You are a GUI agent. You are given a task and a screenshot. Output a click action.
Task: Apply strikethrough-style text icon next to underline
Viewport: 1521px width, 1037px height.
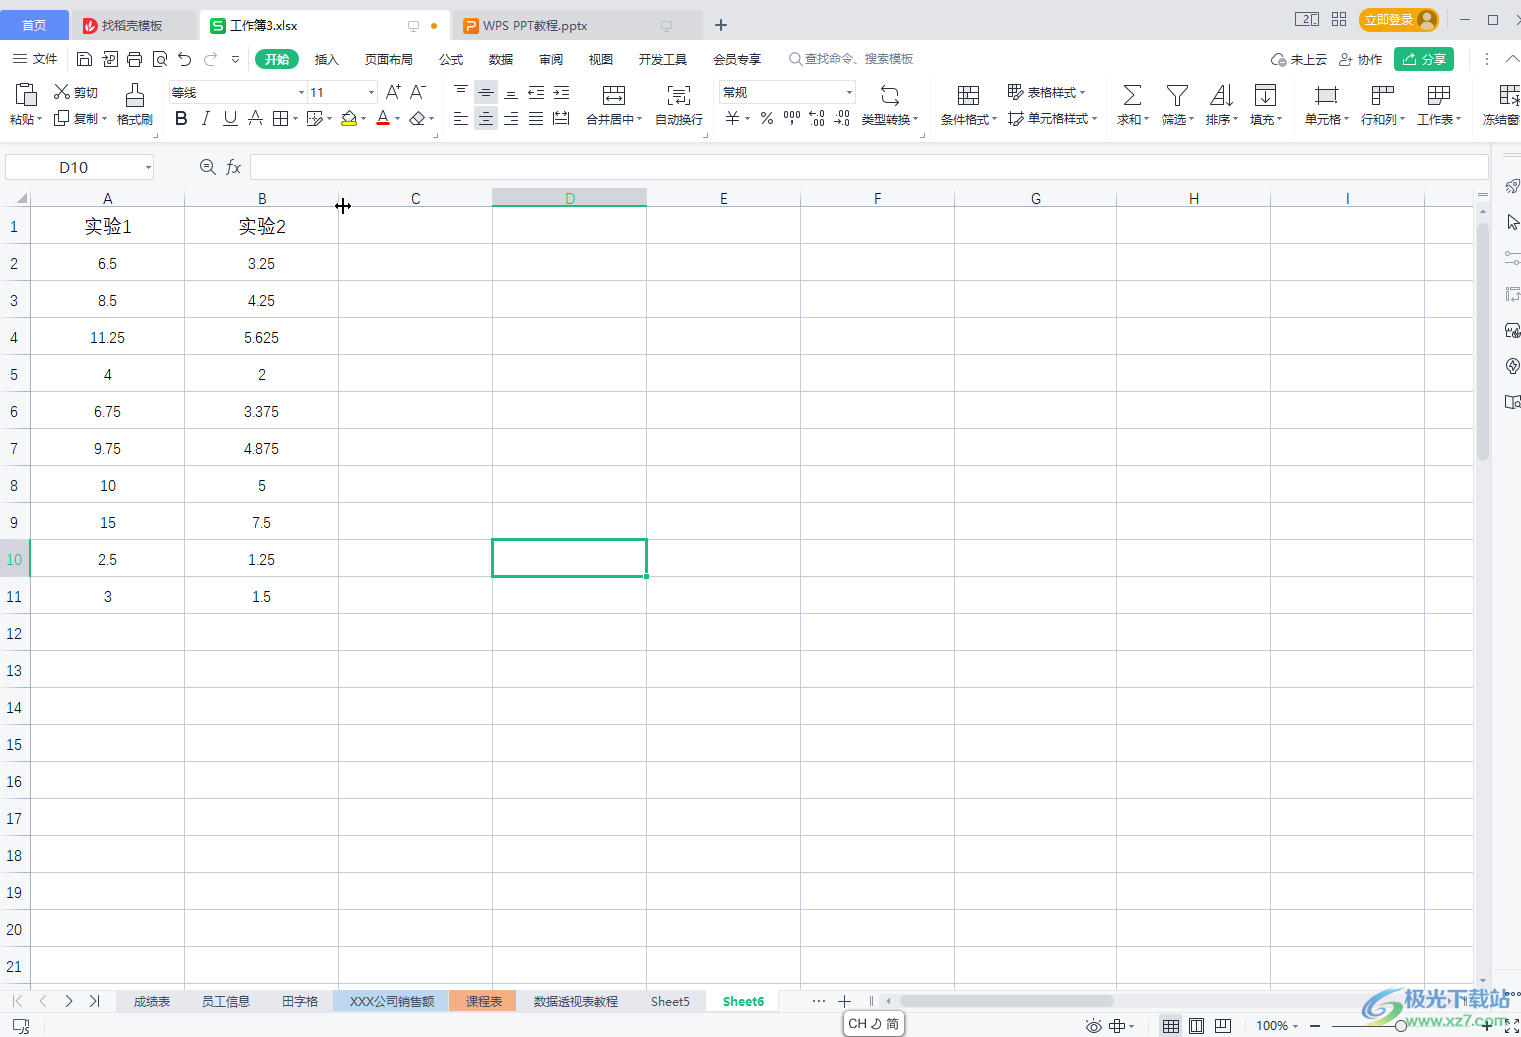[255, 118]
